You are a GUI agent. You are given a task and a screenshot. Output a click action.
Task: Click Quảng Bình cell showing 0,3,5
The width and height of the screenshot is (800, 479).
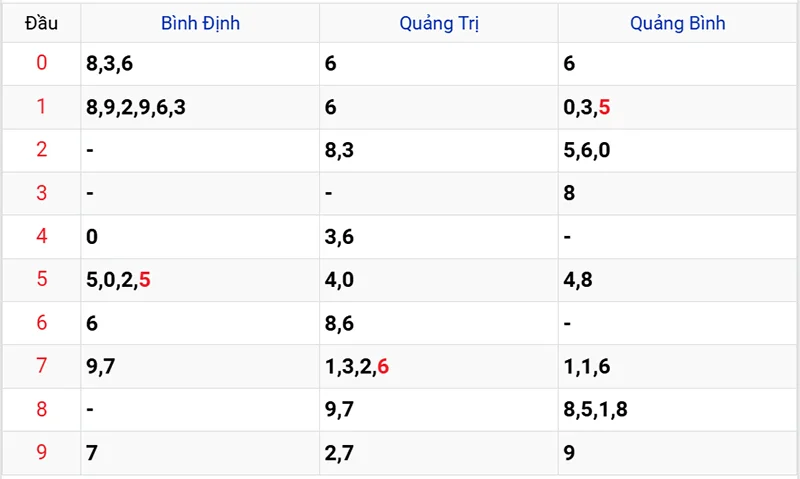(x=587, y=107)
